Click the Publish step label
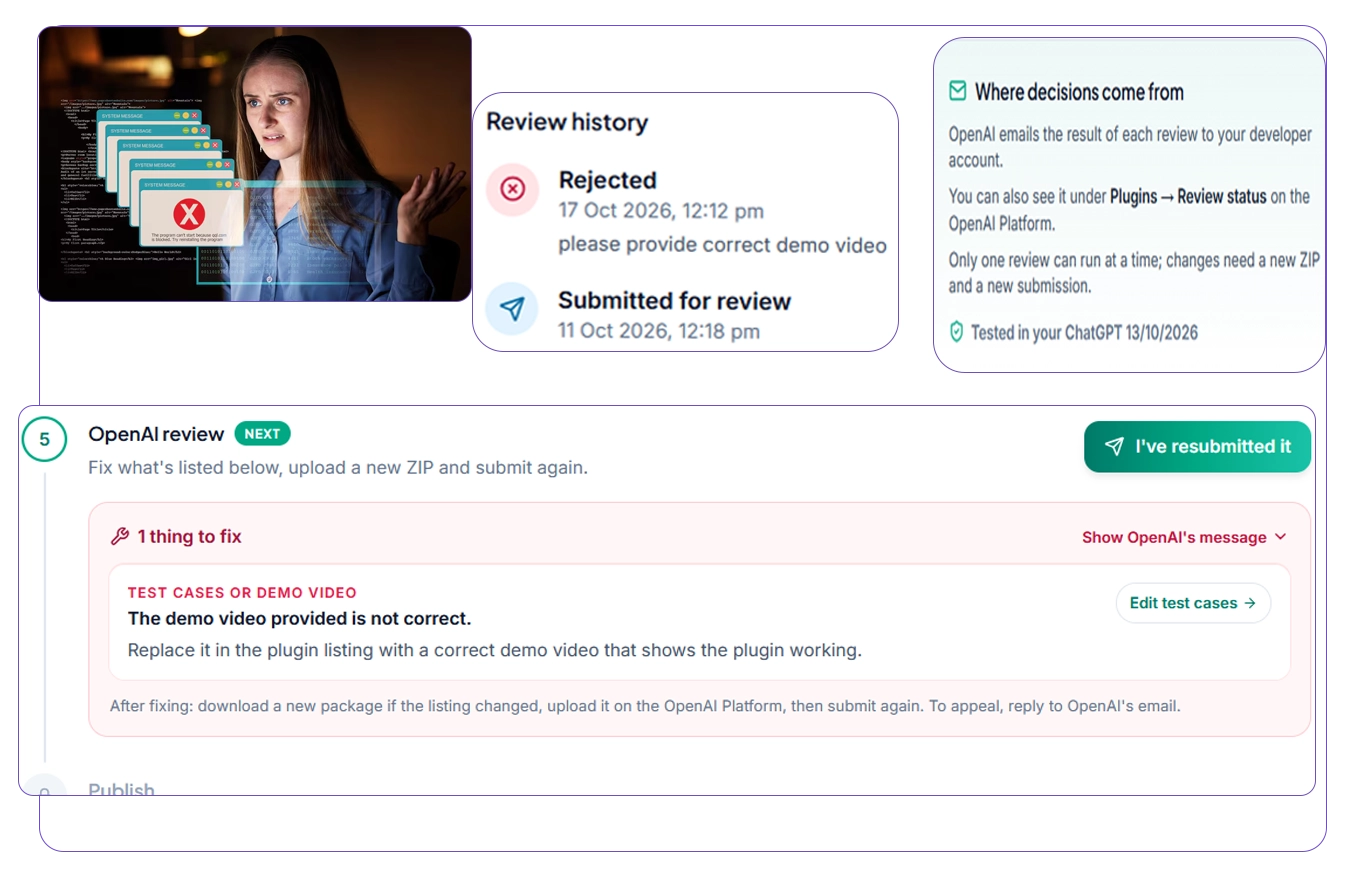The height and width of the screenshot is (871, 1351). [121, 789]
